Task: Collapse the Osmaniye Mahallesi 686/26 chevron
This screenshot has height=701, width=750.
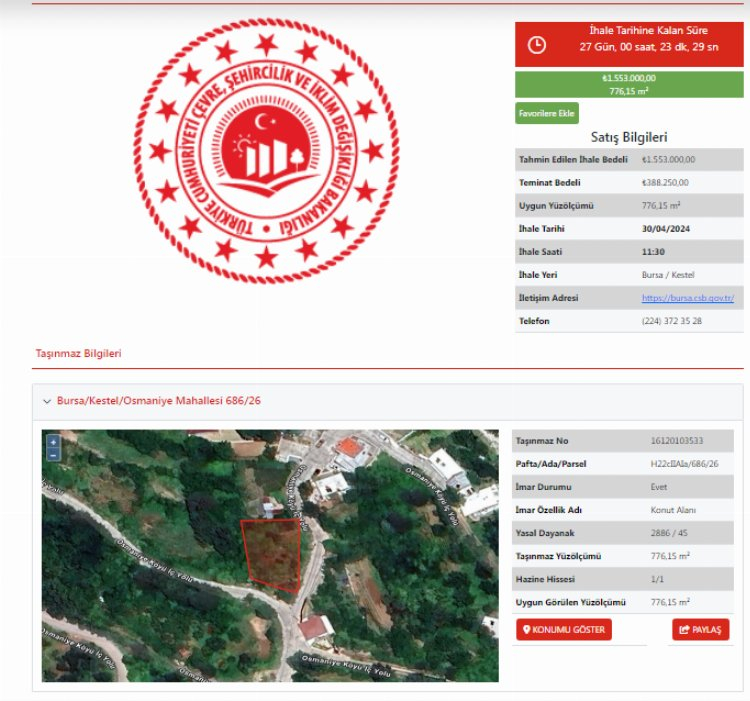Action: (x=46, y=401)
